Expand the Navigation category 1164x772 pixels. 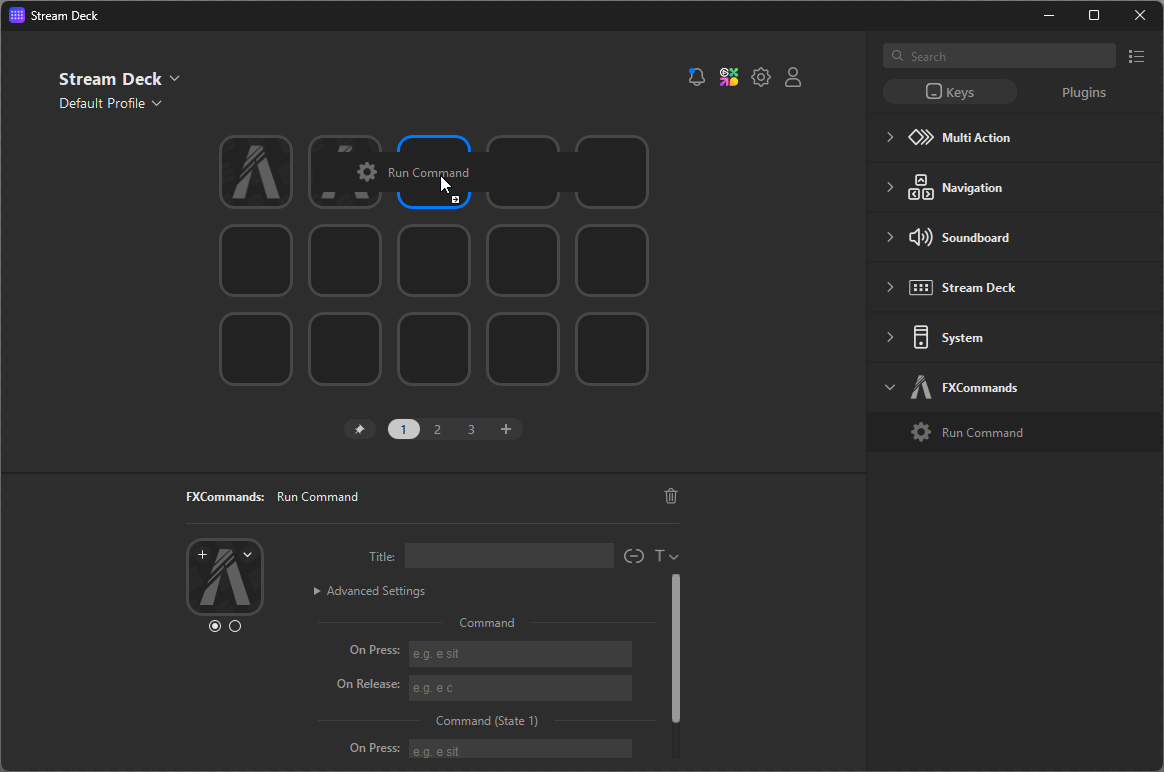[x=889, y=187]
